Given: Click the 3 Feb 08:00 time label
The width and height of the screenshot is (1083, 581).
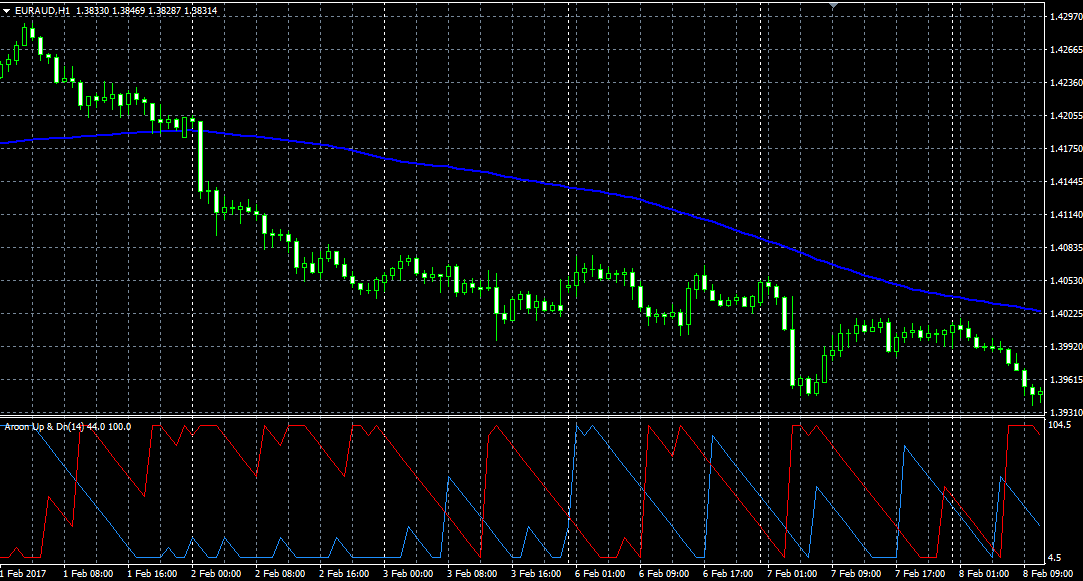Looking at the screenshot, I should pyautogui.click(x=472, y=574).
